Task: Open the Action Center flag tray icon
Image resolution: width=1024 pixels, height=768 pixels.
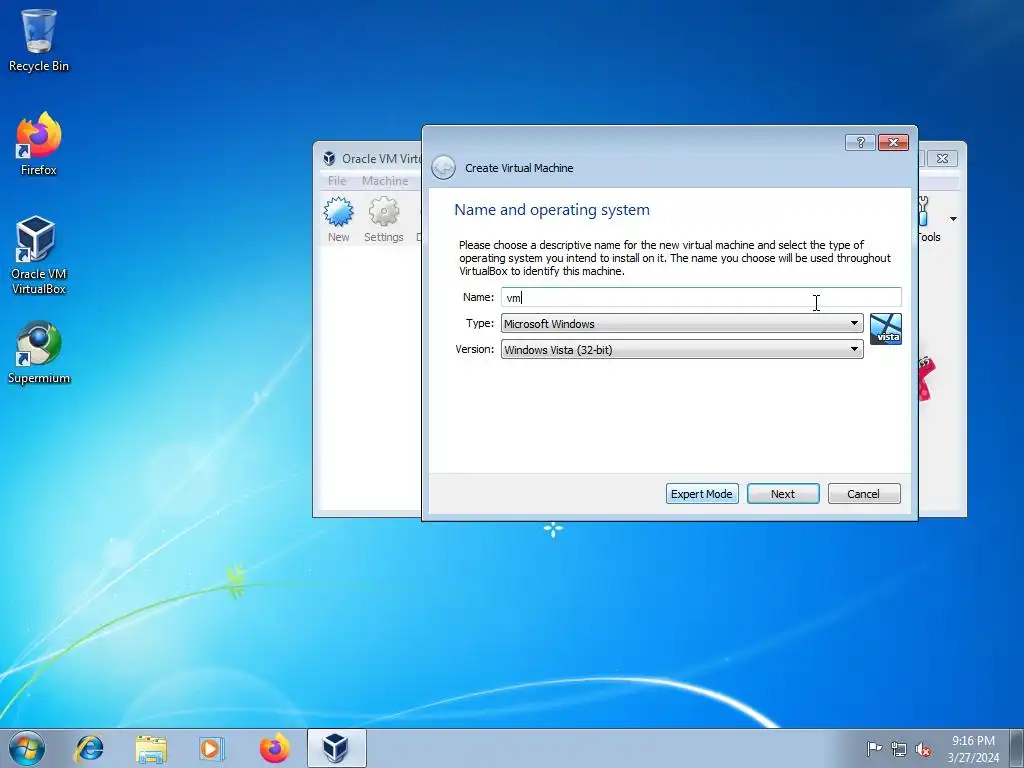Action: [x=874, y=748]
